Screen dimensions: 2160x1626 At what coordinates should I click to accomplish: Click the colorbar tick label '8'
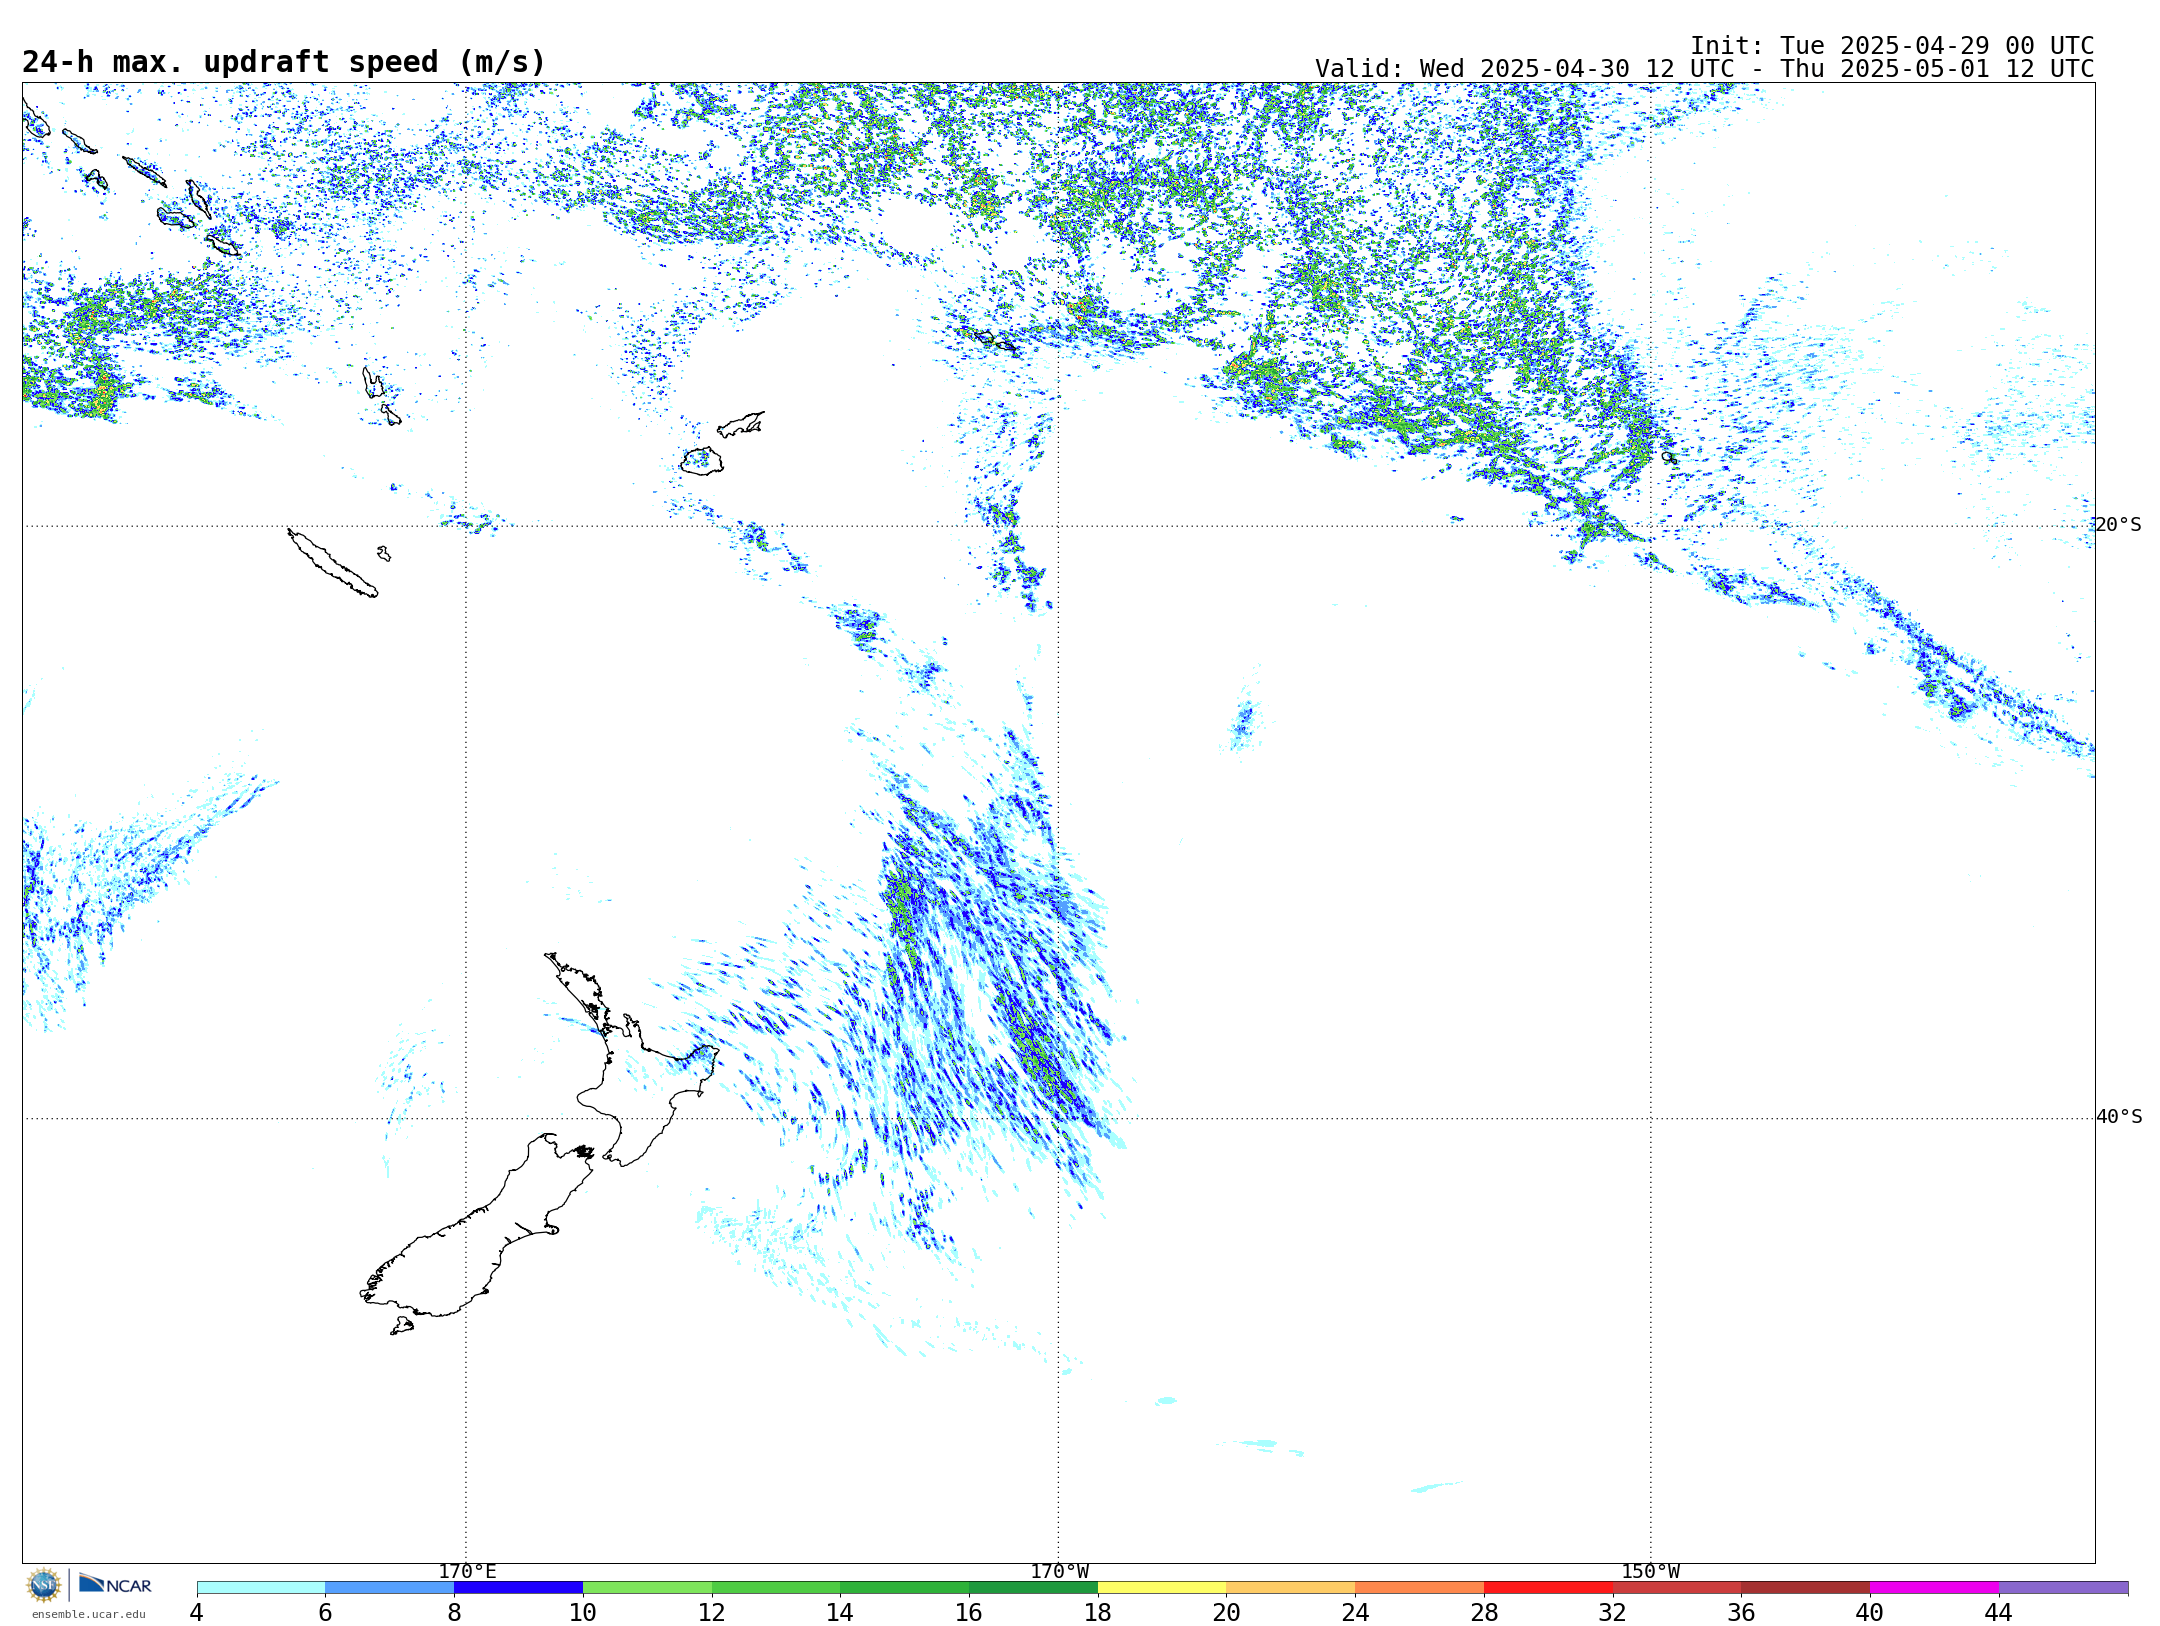pyautogui.click(x=454, y=1613)
